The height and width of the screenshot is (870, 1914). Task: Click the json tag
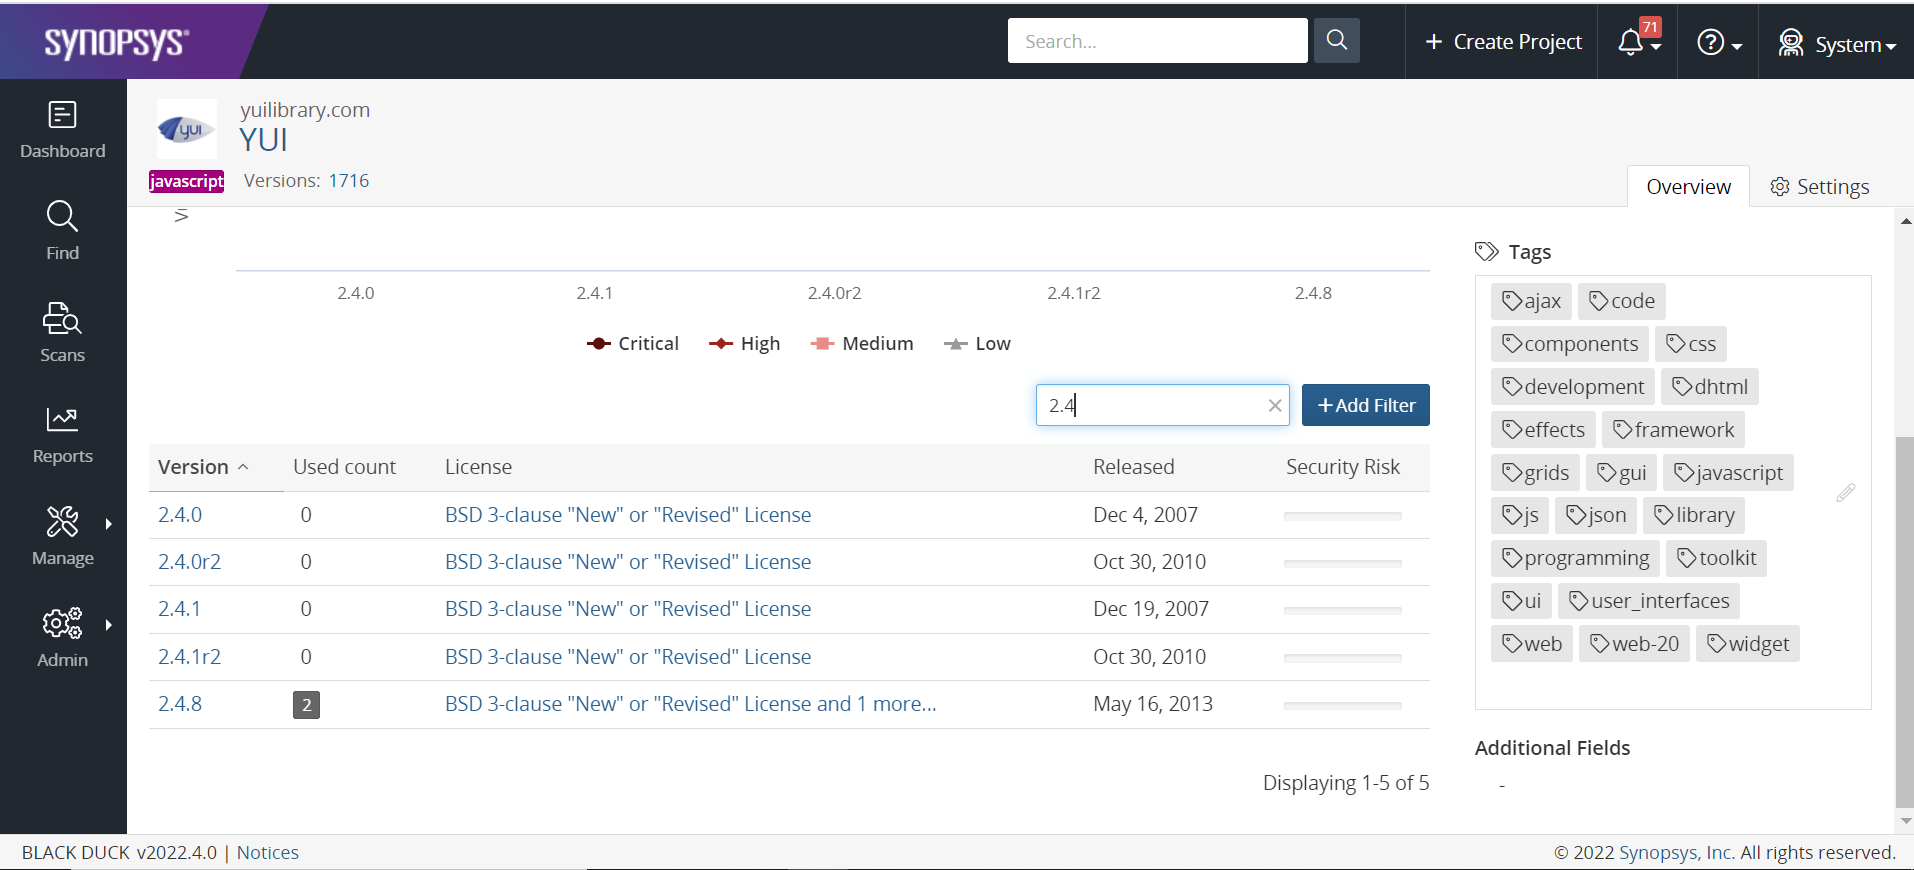click(1596, 516)
